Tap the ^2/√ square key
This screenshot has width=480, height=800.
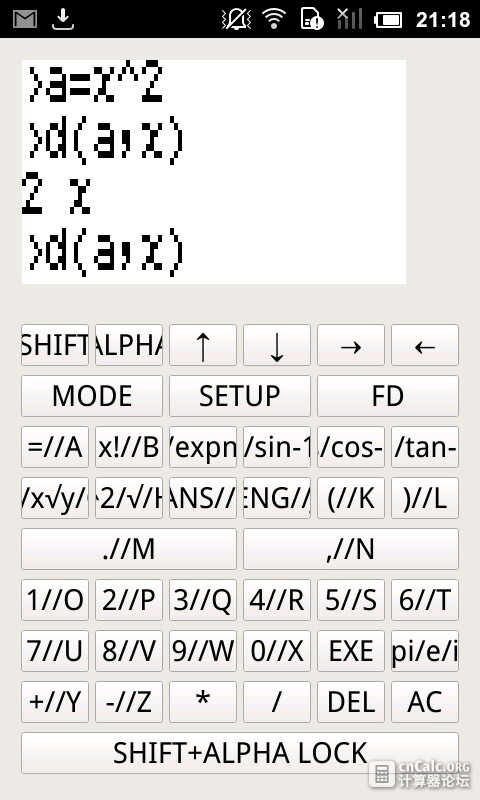click(129, 498)
